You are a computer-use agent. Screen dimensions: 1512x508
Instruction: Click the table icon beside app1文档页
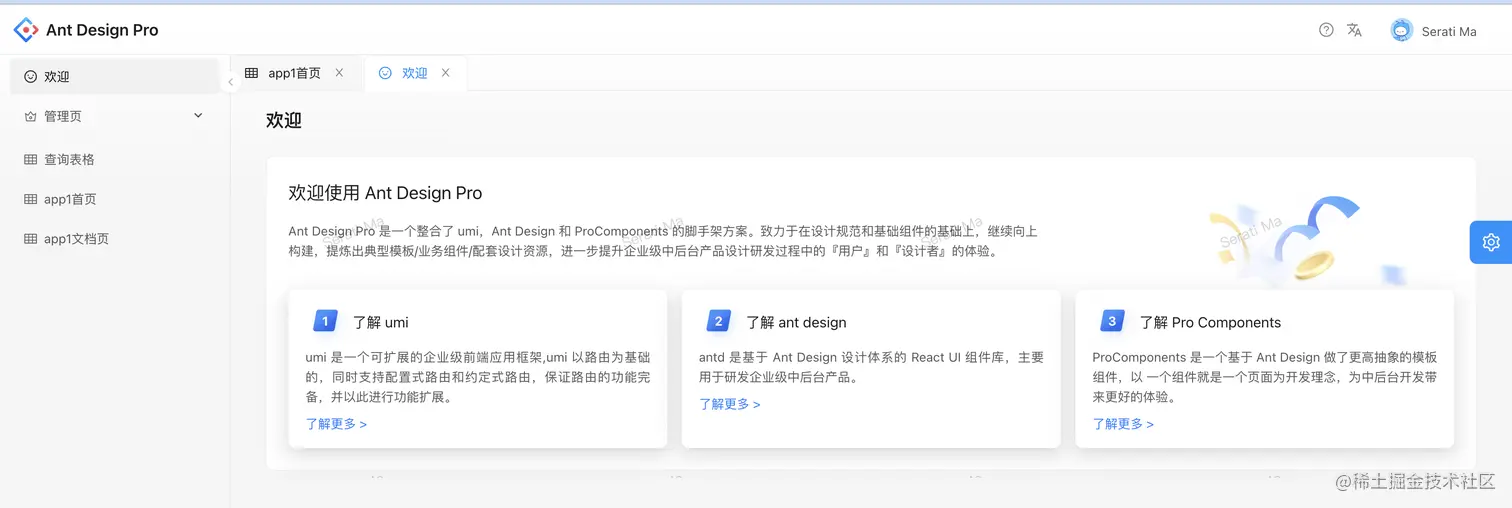[x=31, y=239]
